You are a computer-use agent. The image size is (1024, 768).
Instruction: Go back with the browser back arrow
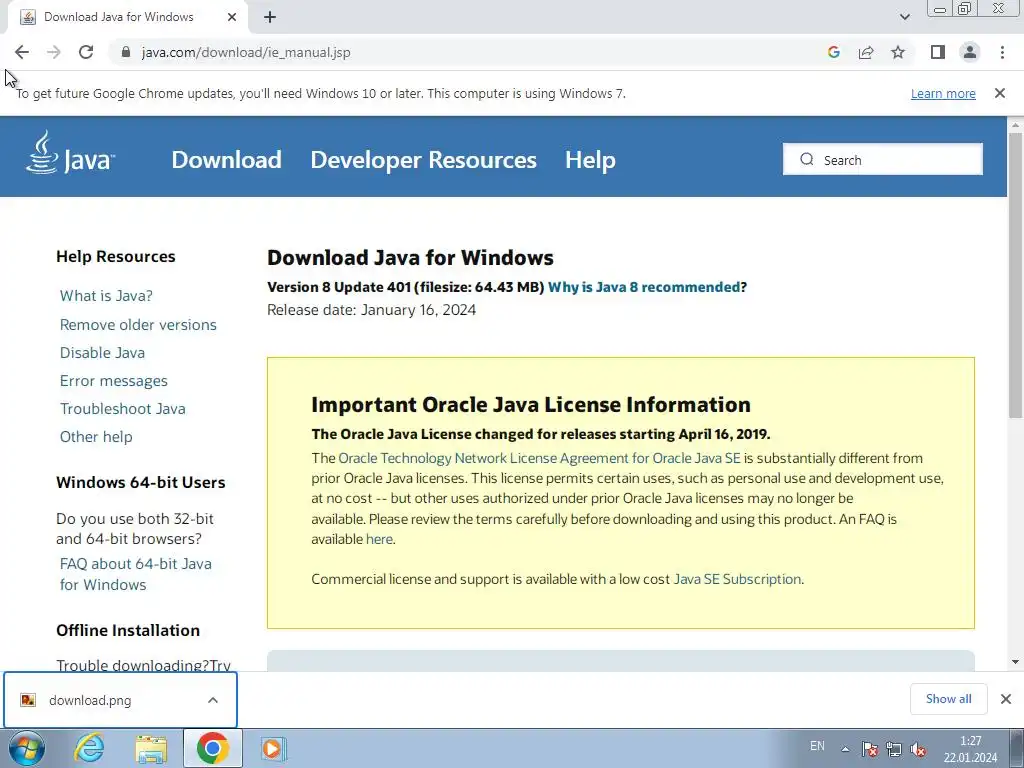point(22,52)
